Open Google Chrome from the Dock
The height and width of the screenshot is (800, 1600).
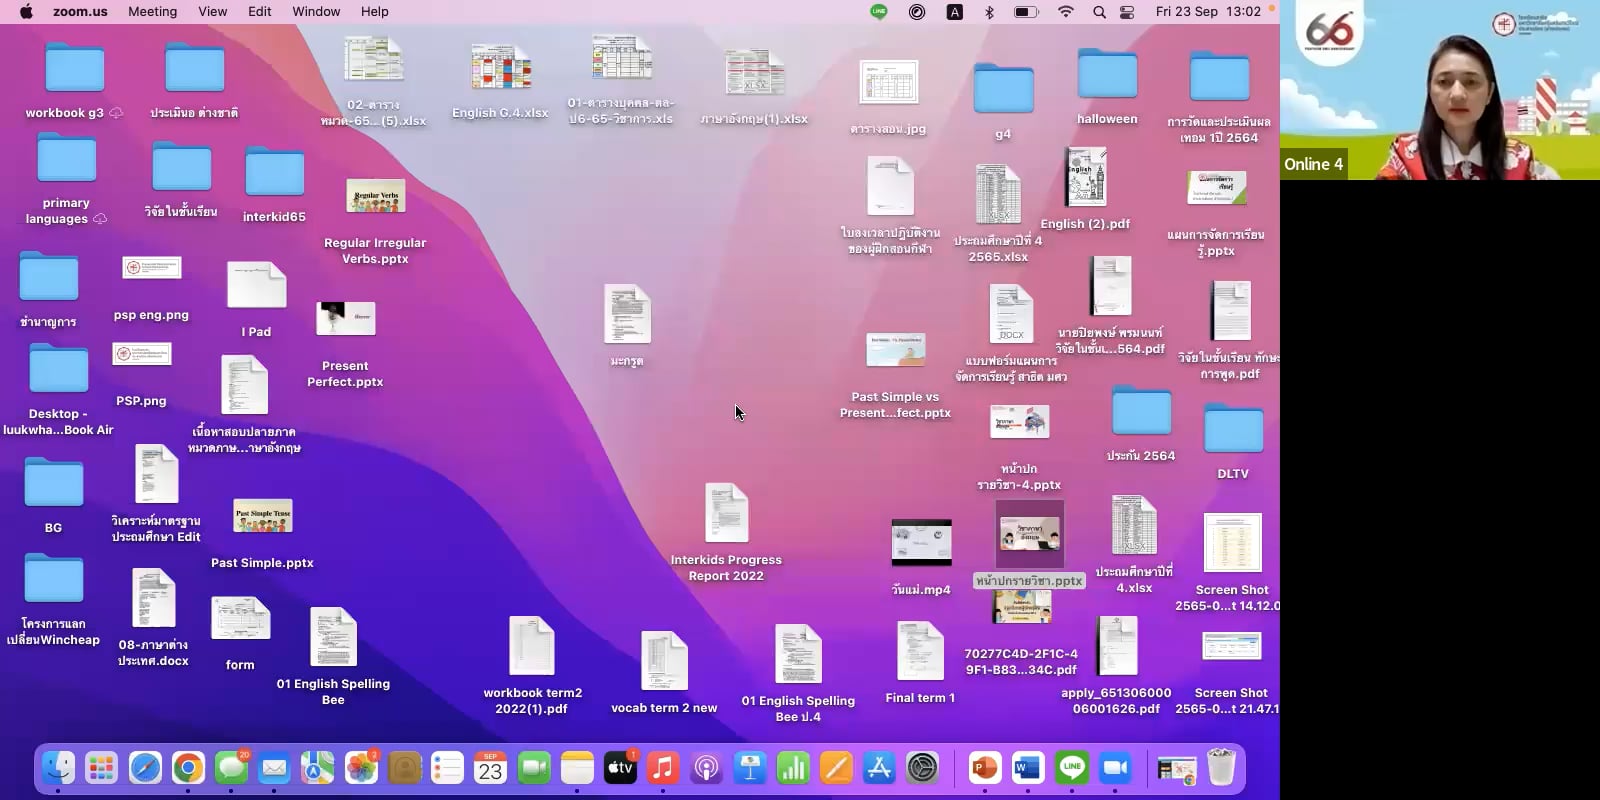188,768
